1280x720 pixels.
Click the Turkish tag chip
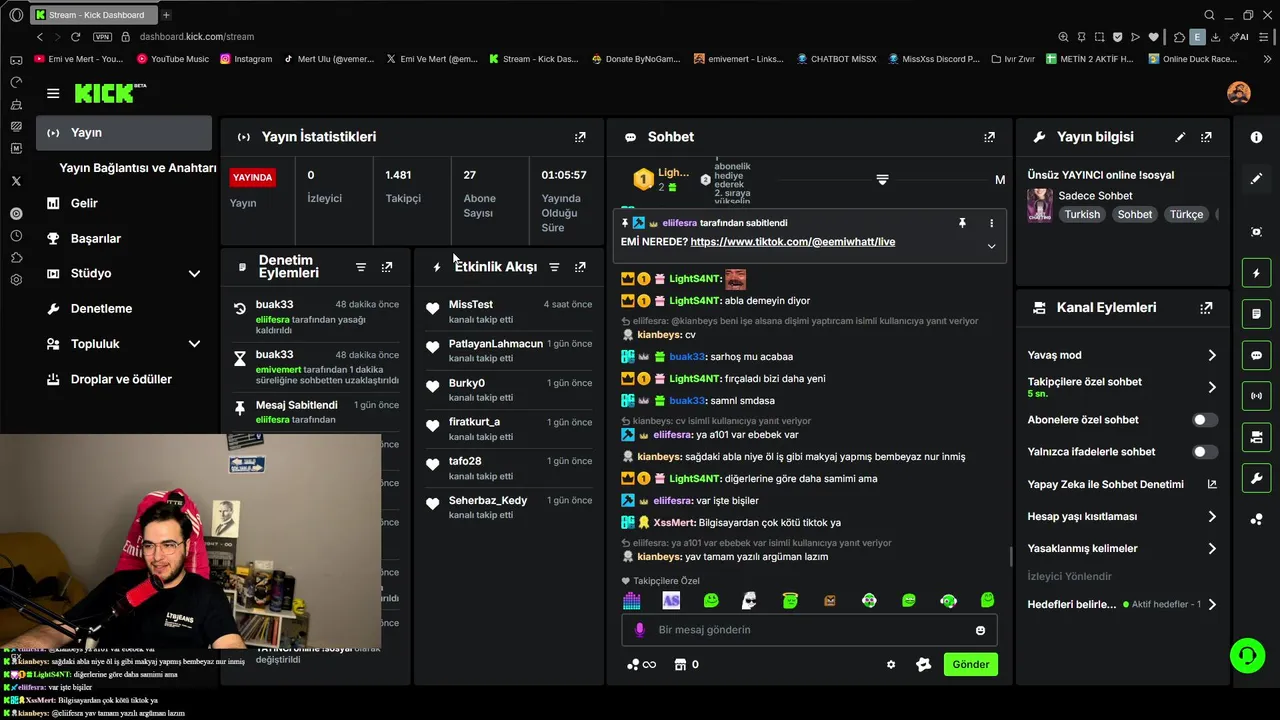(1082, 214)
